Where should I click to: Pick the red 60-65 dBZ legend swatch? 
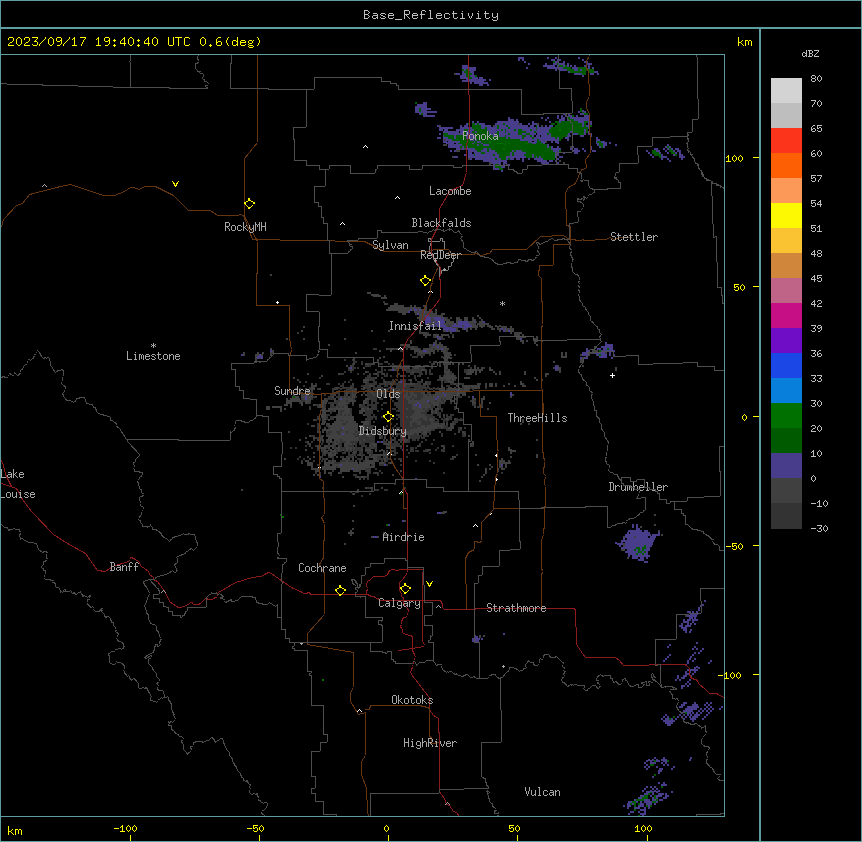(x=786, y=141)
